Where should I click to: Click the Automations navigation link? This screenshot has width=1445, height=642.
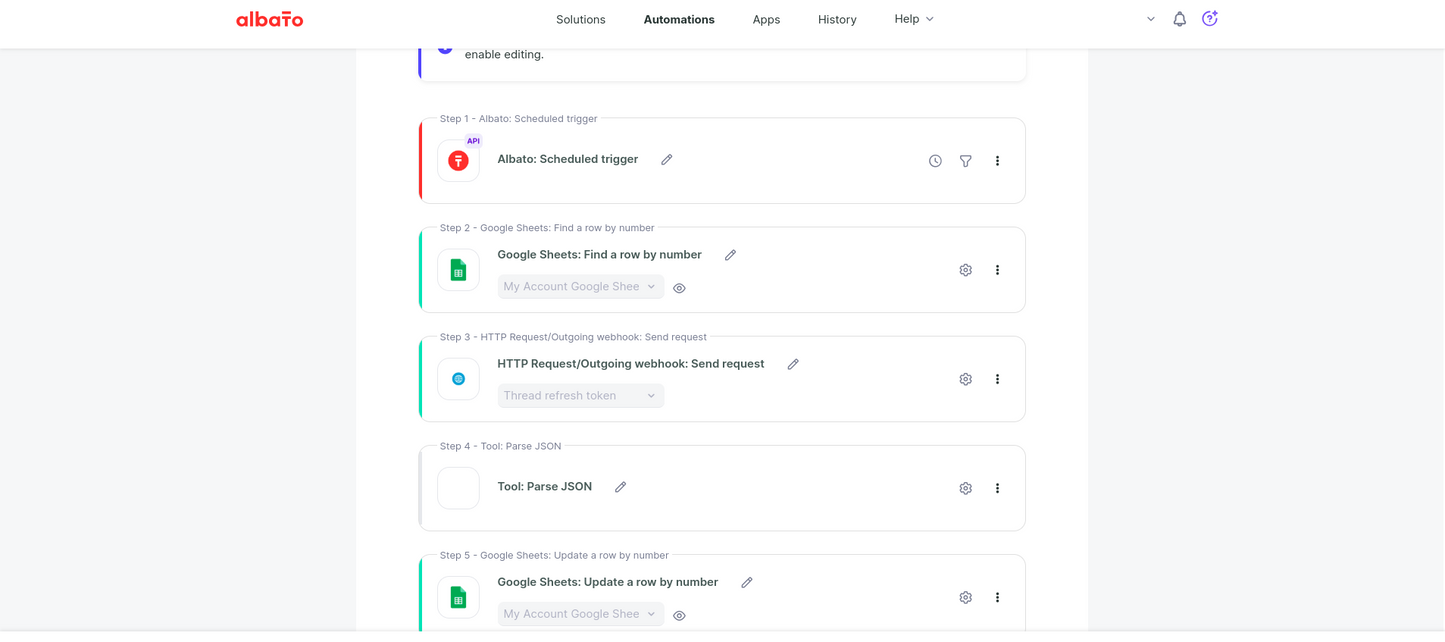coord(679,19)
